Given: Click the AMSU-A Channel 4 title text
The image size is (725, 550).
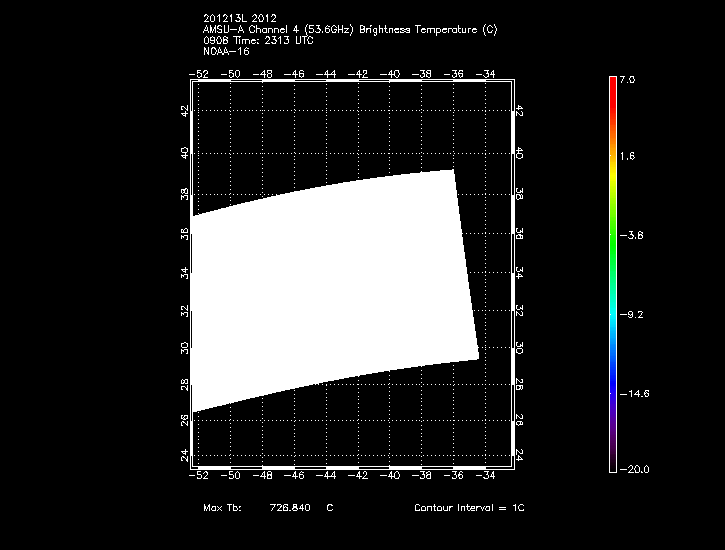Looking at the screenshot, I should point(349,29).
